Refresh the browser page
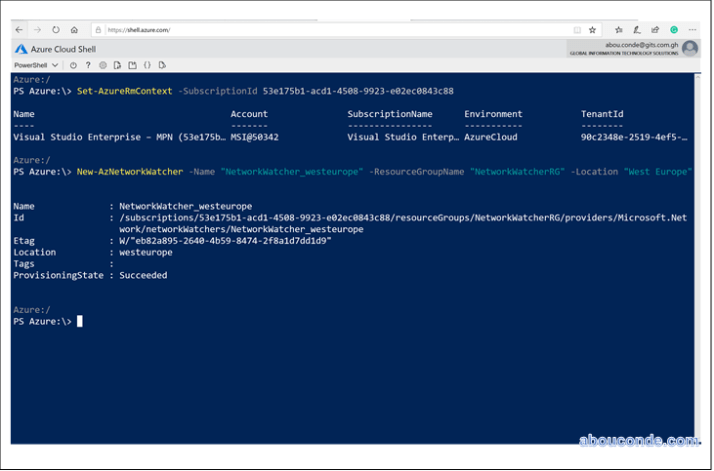This screenshot has width=714, height=471. [x=55, y=30]
